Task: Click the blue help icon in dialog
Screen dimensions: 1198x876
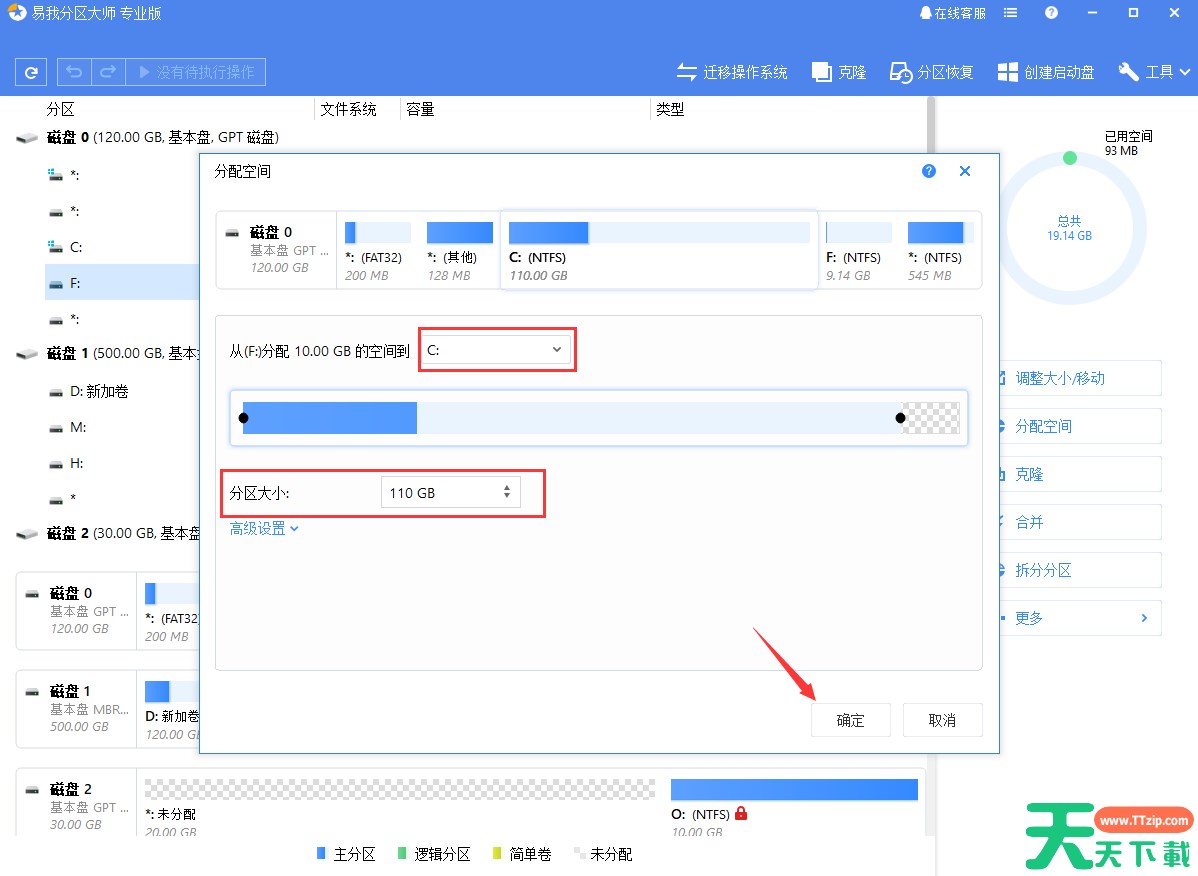Action: (929, 171)
